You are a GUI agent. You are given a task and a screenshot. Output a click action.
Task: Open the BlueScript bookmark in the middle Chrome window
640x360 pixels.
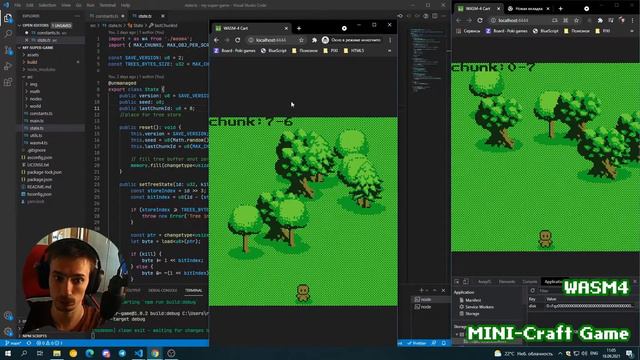click(273, 51)
